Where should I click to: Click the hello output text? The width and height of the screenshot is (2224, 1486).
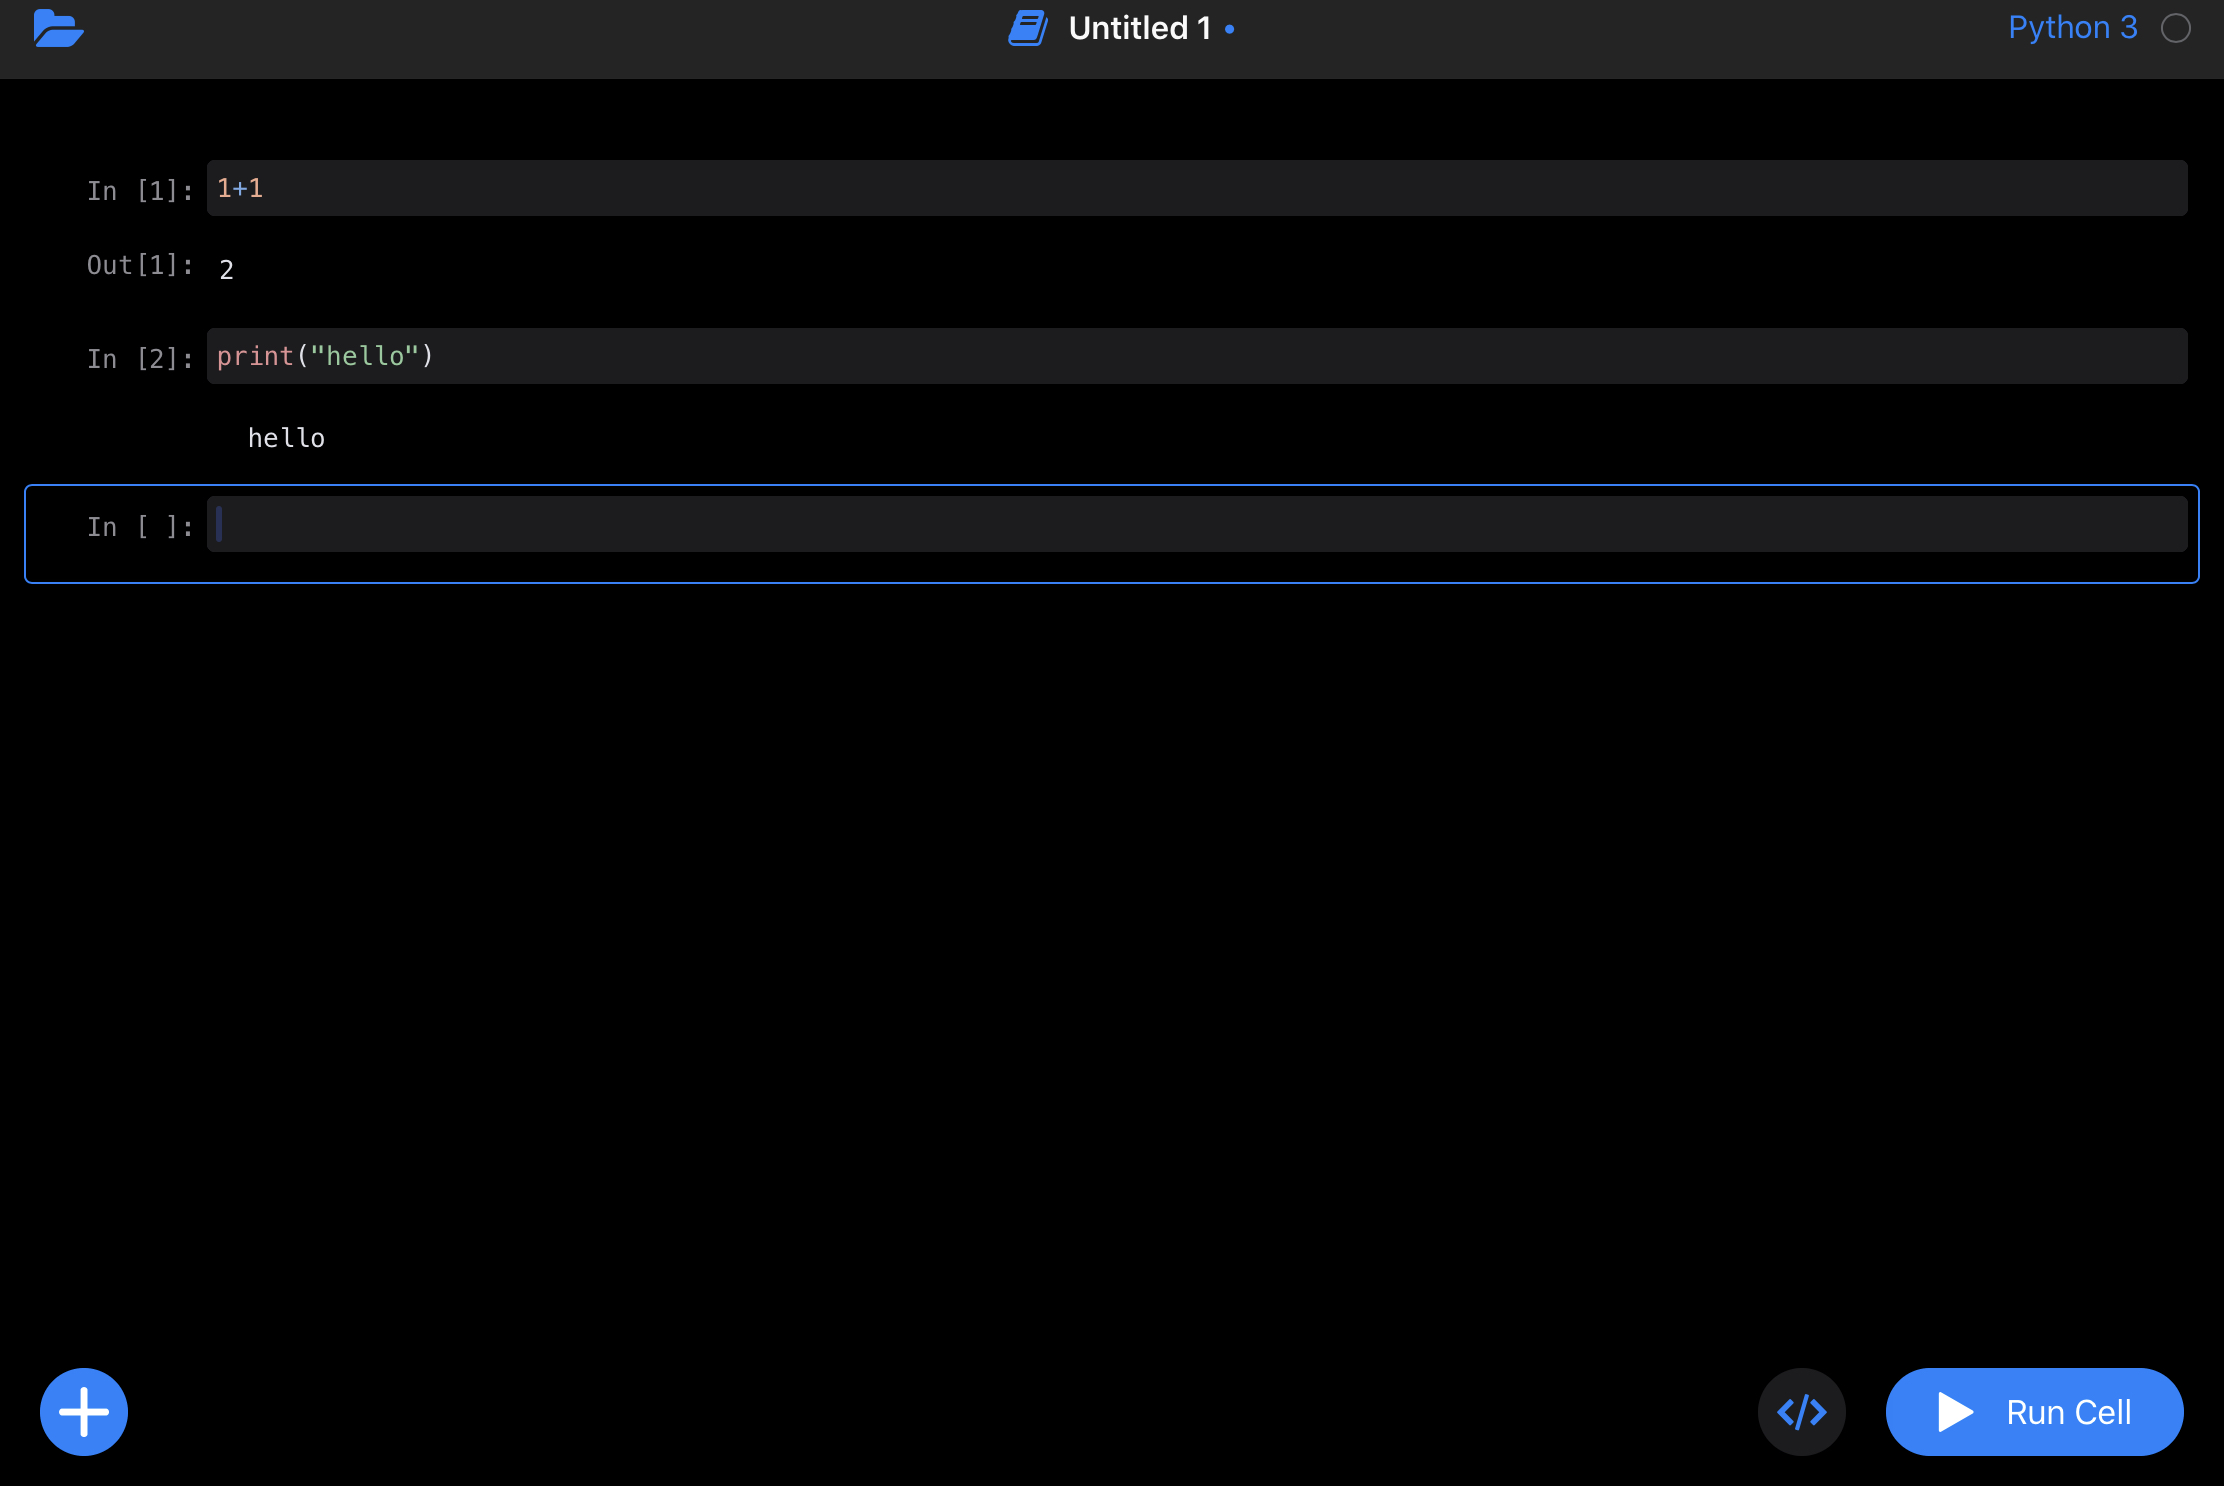[286, 438]
